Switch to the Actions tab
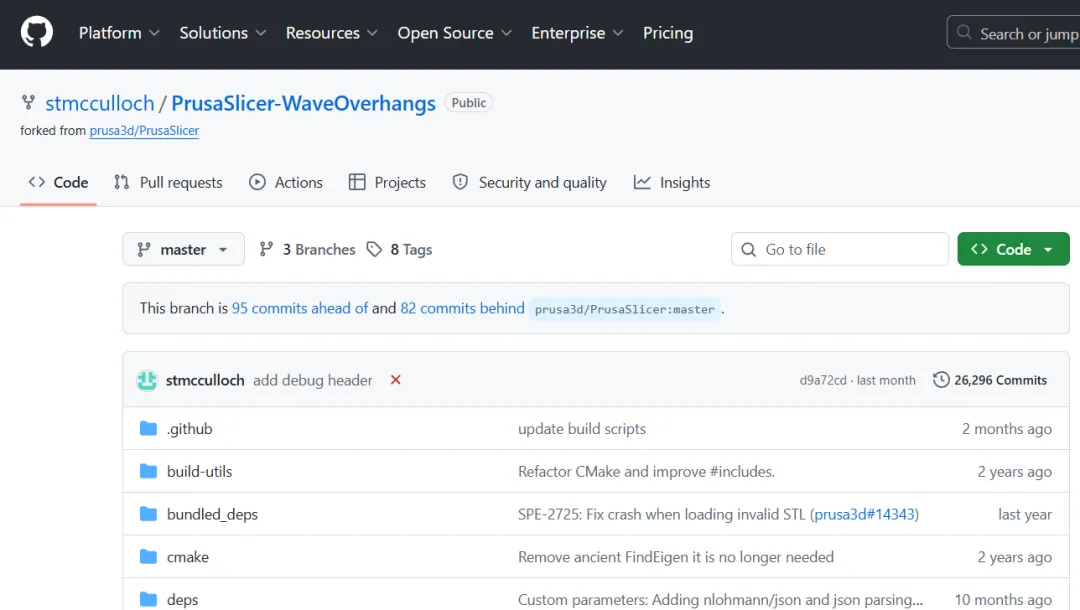The image size is (1080, 610). 286,182
